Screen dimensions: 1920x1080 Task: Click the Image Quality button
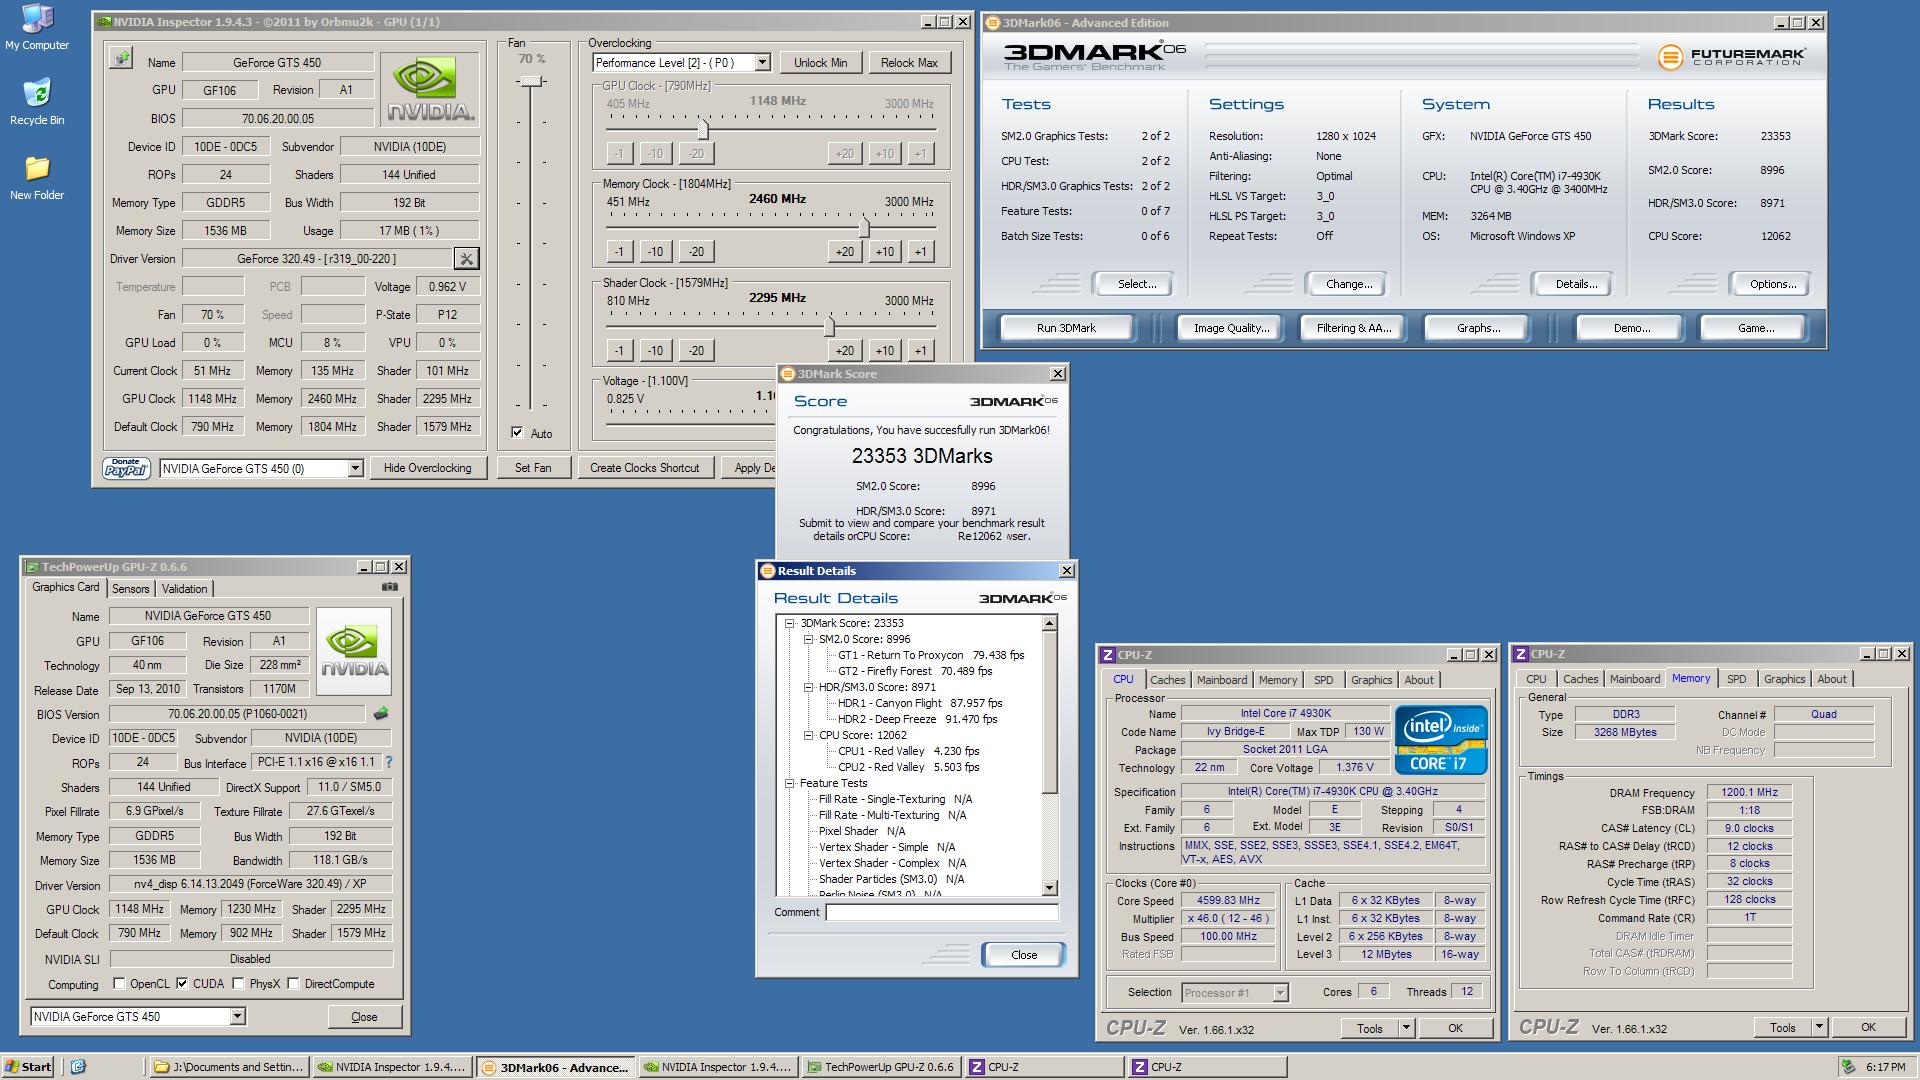pos(1231,328)
